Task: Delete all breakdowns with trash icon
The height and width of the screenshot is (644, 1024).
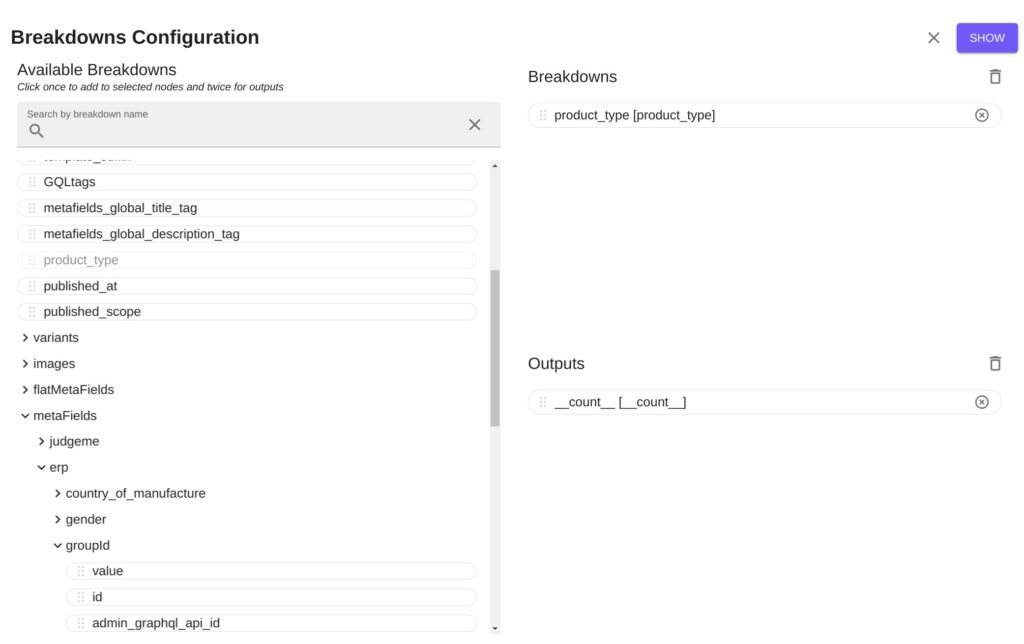Action: [x=995, y=77]
